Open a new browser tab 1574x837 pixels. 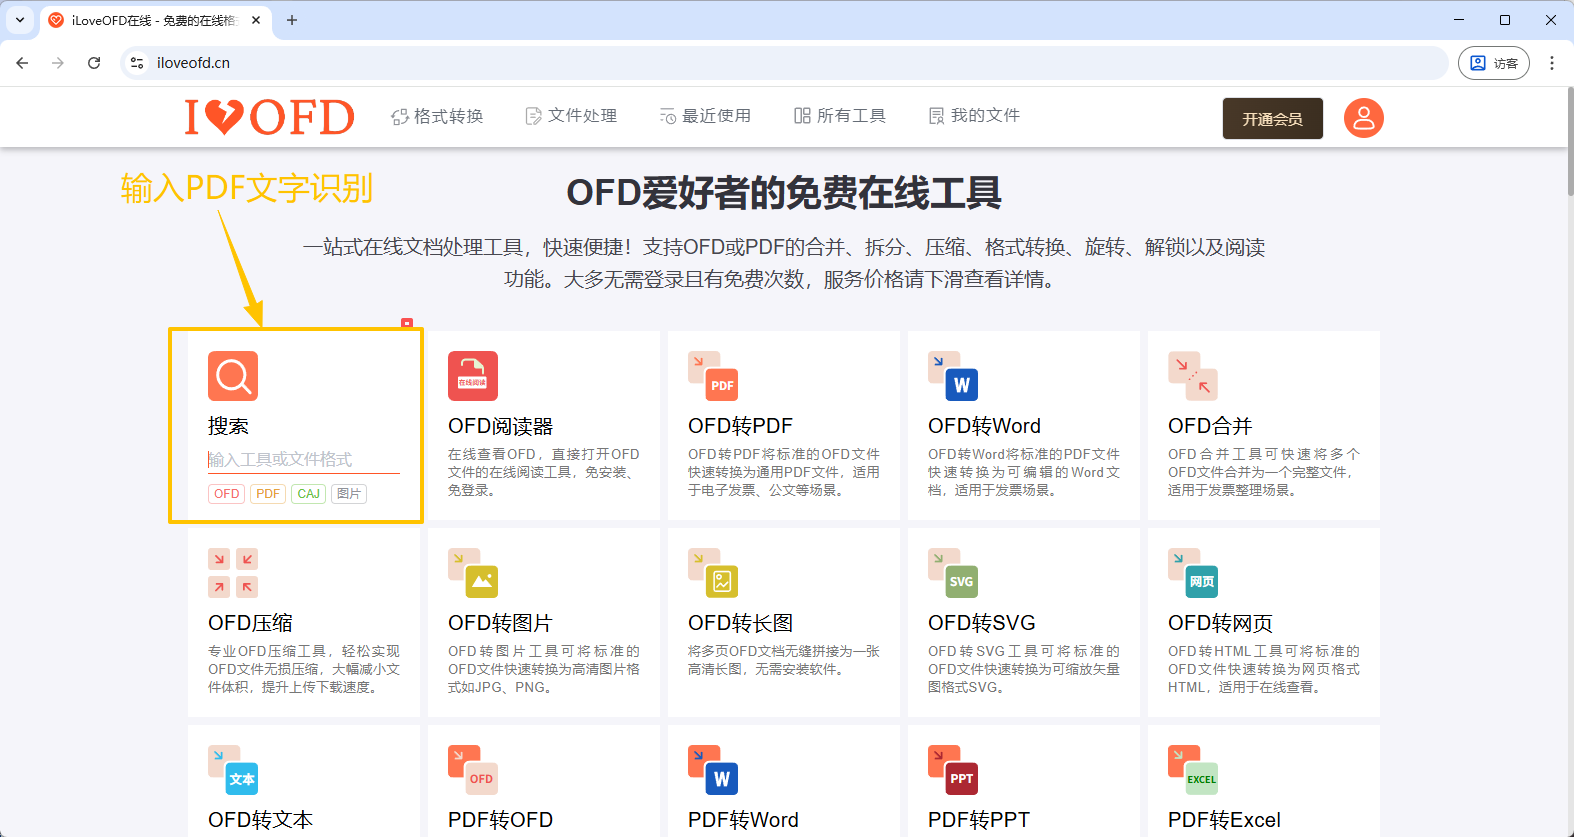point(292,20)
